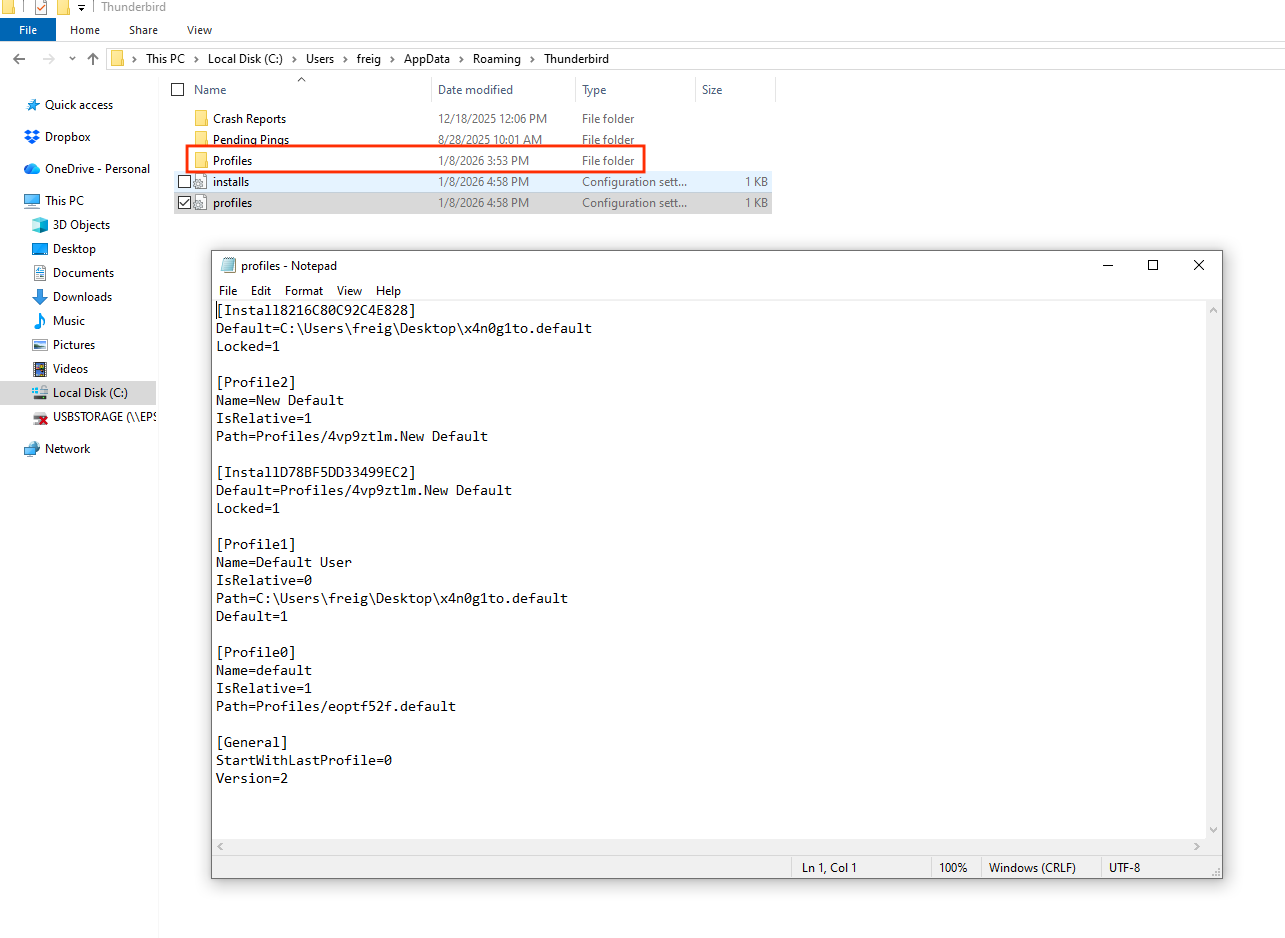Viewport: 1285px width, 938px height.
Task: Jump to AppData in the address breadcrumb
Action: pyautogui.click(x=427, y=59)
